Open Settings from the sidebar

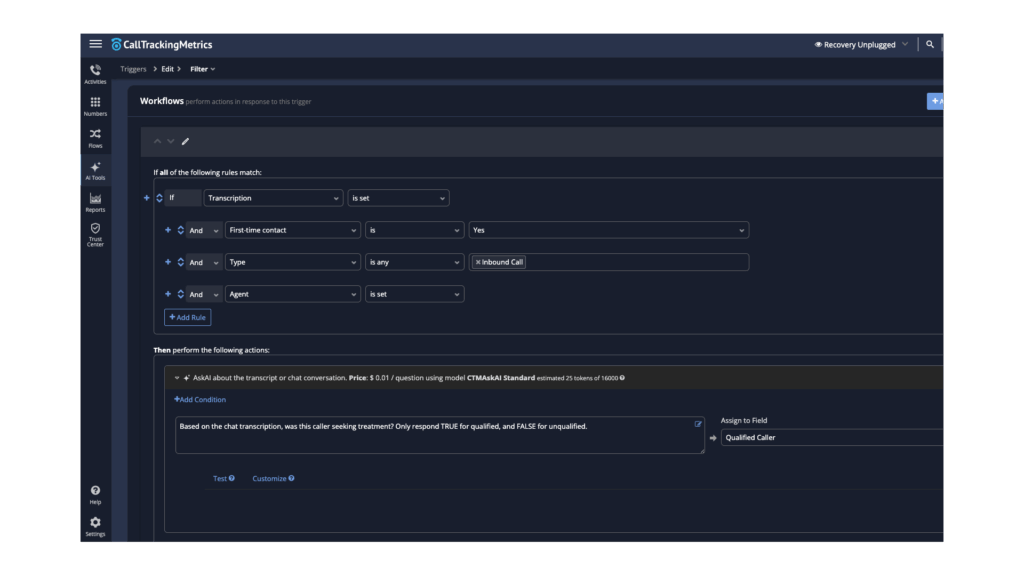coord(94,524)
